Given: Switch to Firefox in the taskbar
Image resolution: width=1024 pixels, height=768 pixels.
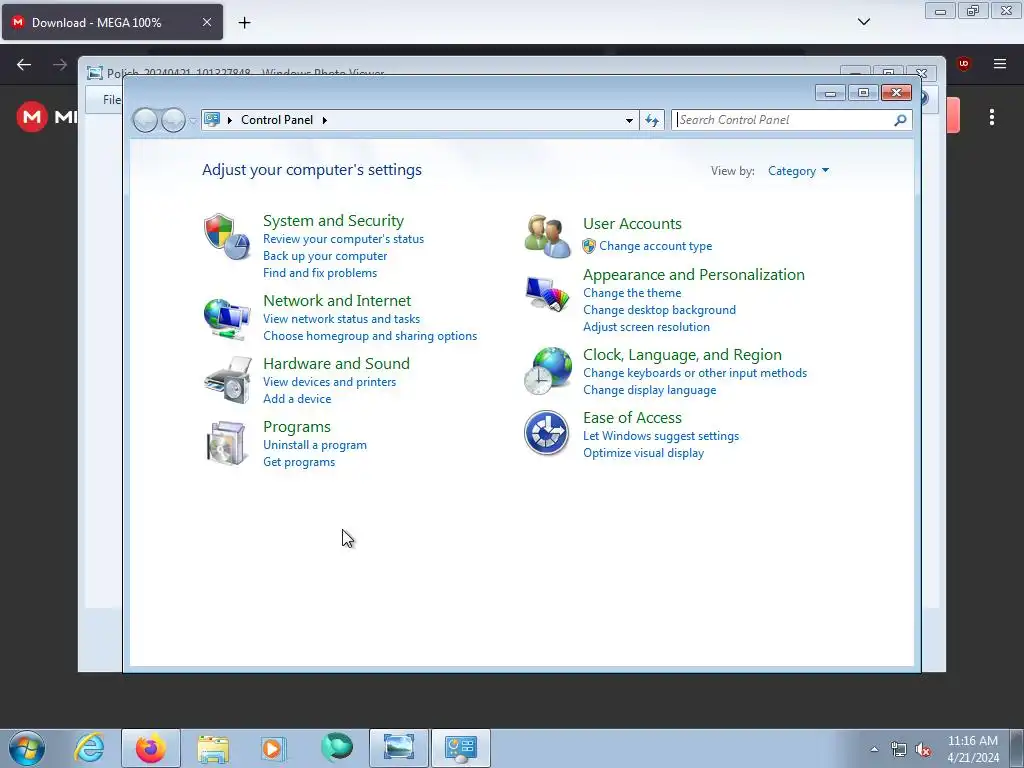Looking at the screenshot, I should 150,748.
